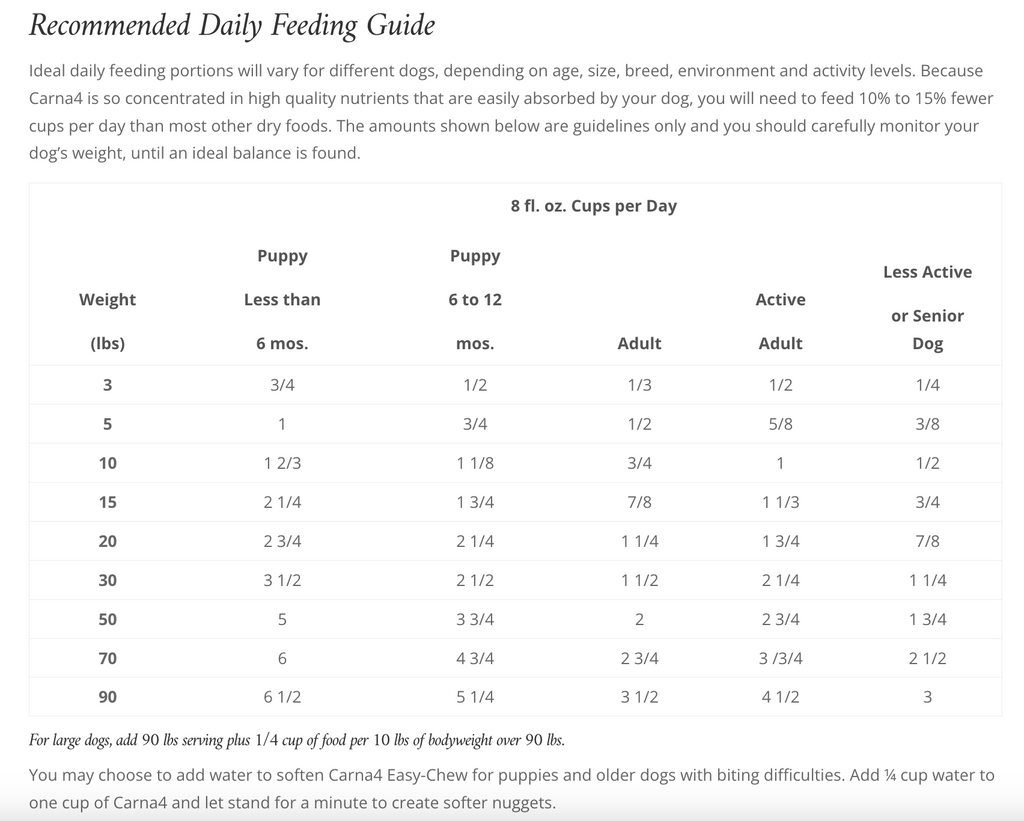Viewport: 1024px width, 821px height.
Task: Select the 3 lbs weight row label
Action: click(x=107, y=385)
